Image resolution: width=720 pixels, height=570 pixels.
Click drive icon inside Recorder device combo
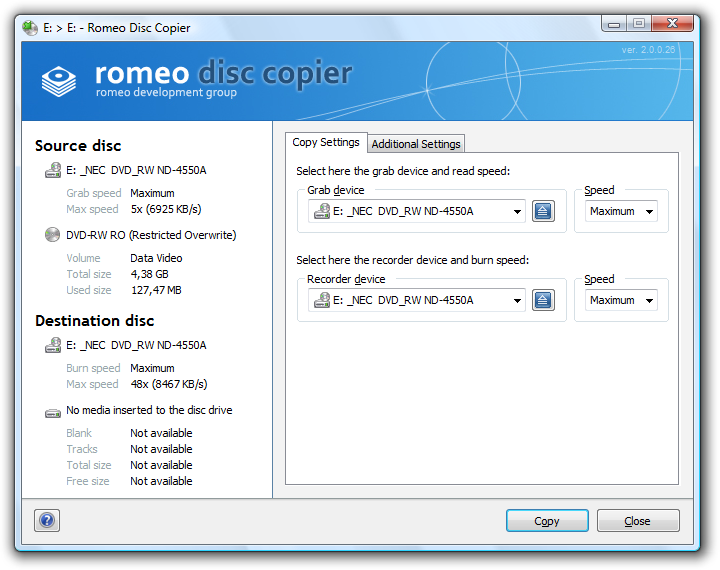pos(322,300)
